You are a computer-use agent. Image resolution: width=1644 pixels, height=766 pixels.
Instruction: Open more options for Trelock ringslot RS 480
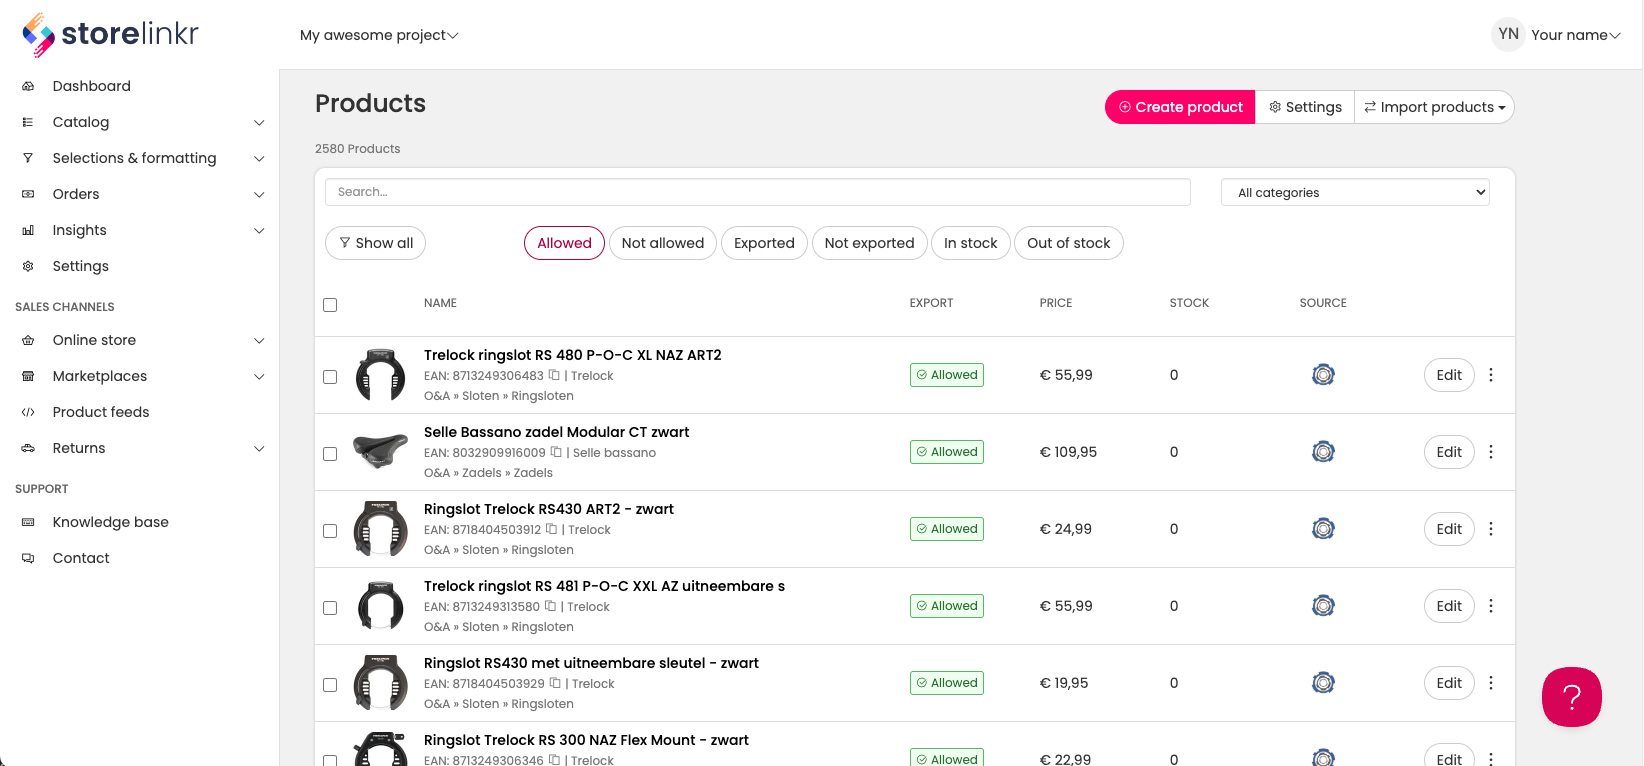[1491, 375]
